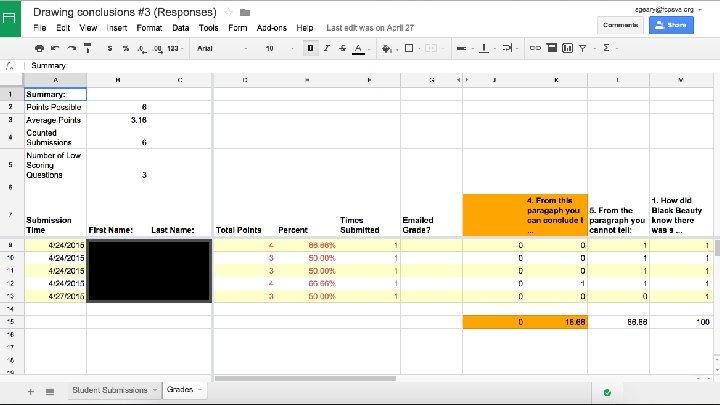Open the Form menu
The image size is (720, 405).
(237, 28)
